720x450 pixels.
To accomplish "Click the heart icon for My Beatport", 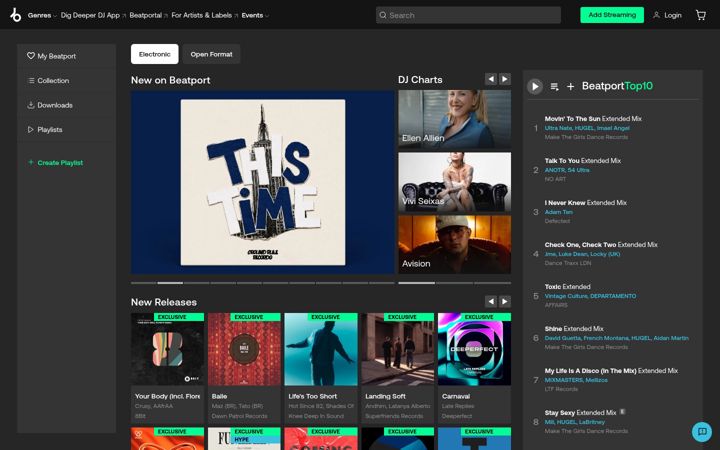I will point(31,56).
